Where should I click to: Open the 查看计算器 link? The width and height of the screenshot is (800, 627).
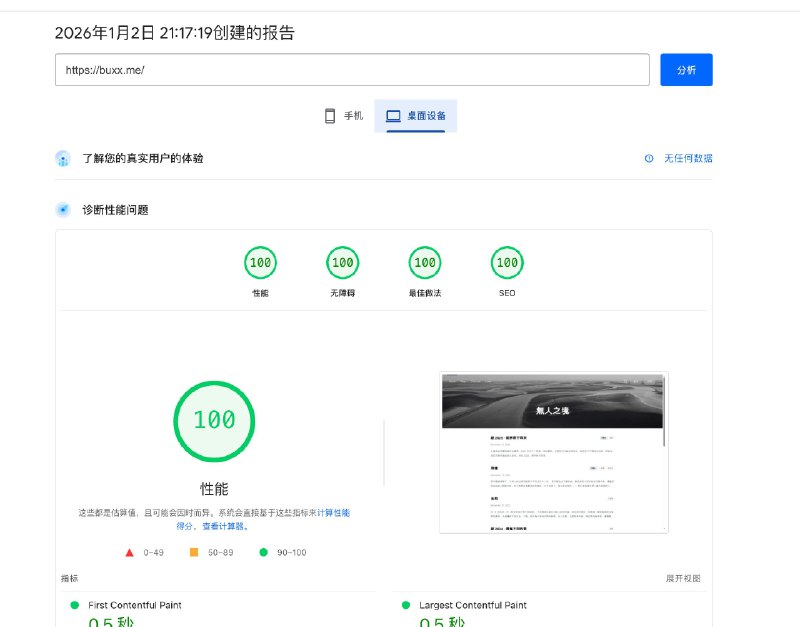point(225,526)
